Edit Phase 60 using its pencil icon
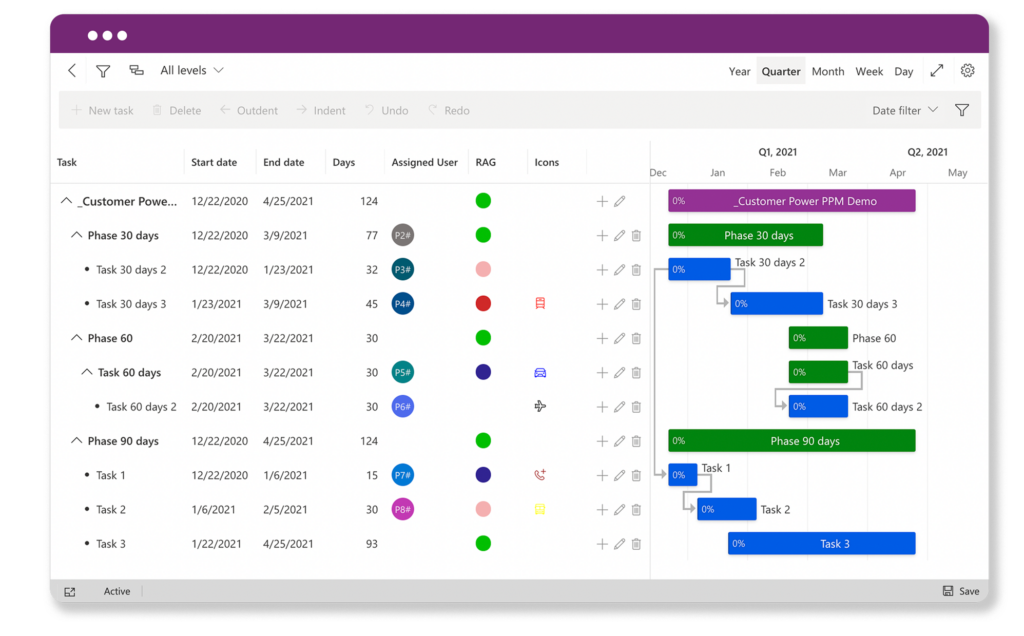Viewport: 1024px width, 636px height. tap(619, 338)
